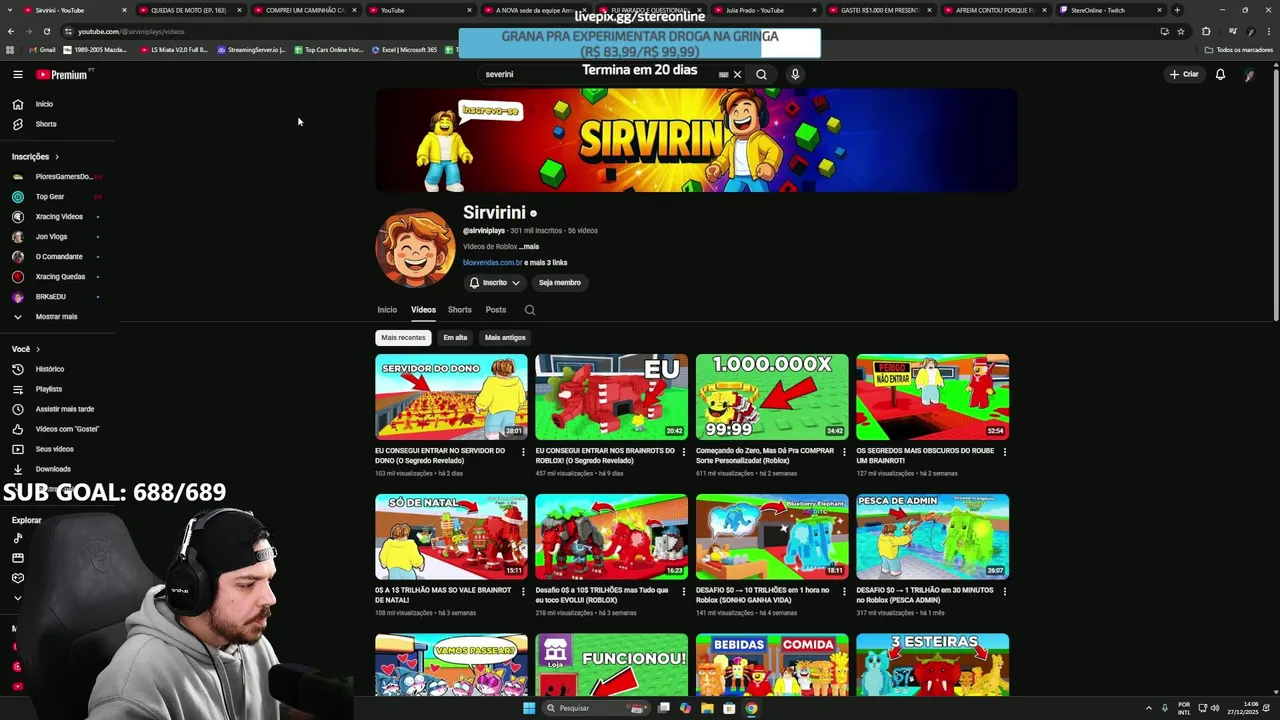Open Top Gear subscription channel
This screenshot has height=720, width=1280.
point(50,197)
